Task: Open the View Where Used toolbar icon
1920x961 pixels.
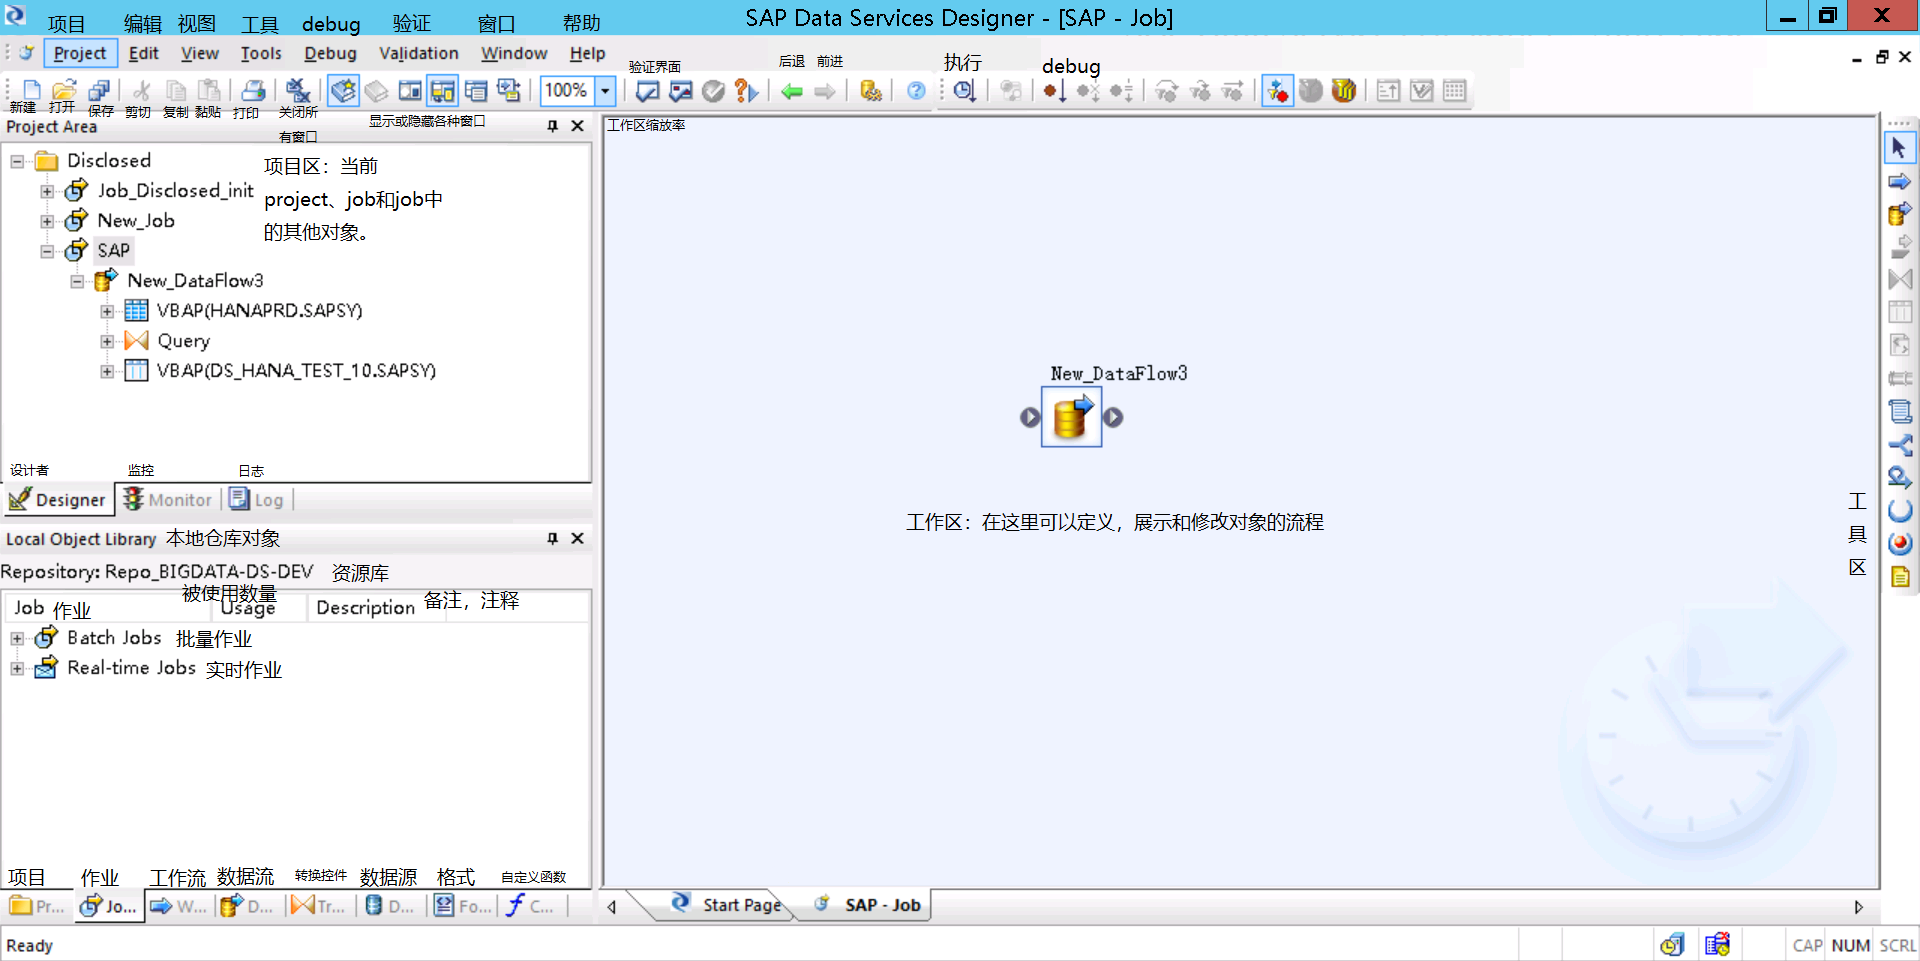Action: point(869,91)
